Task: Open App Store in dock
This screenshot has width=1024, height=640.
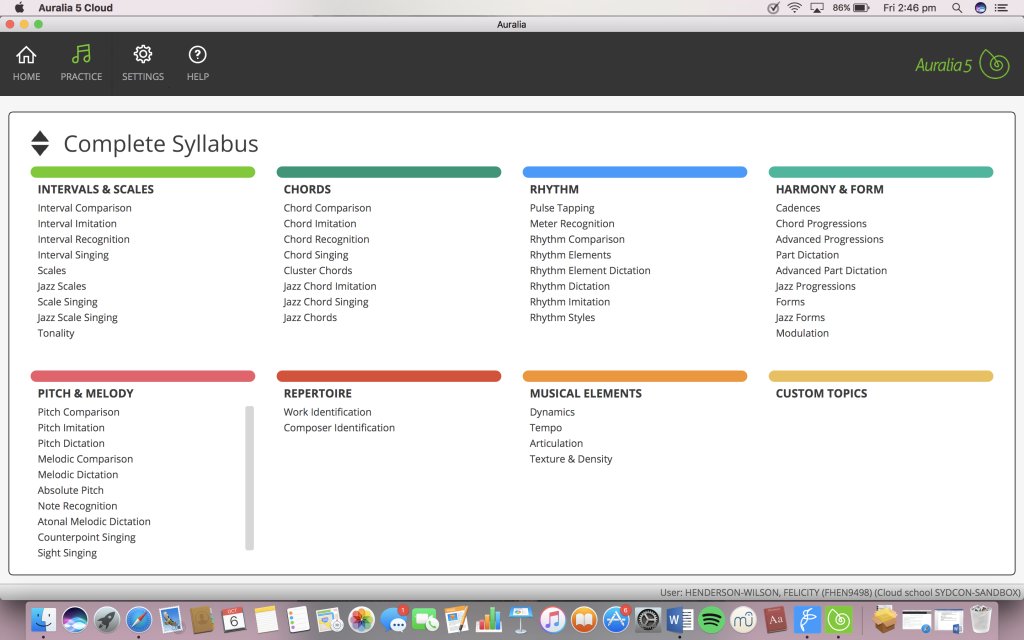Action: click(616, 619)
